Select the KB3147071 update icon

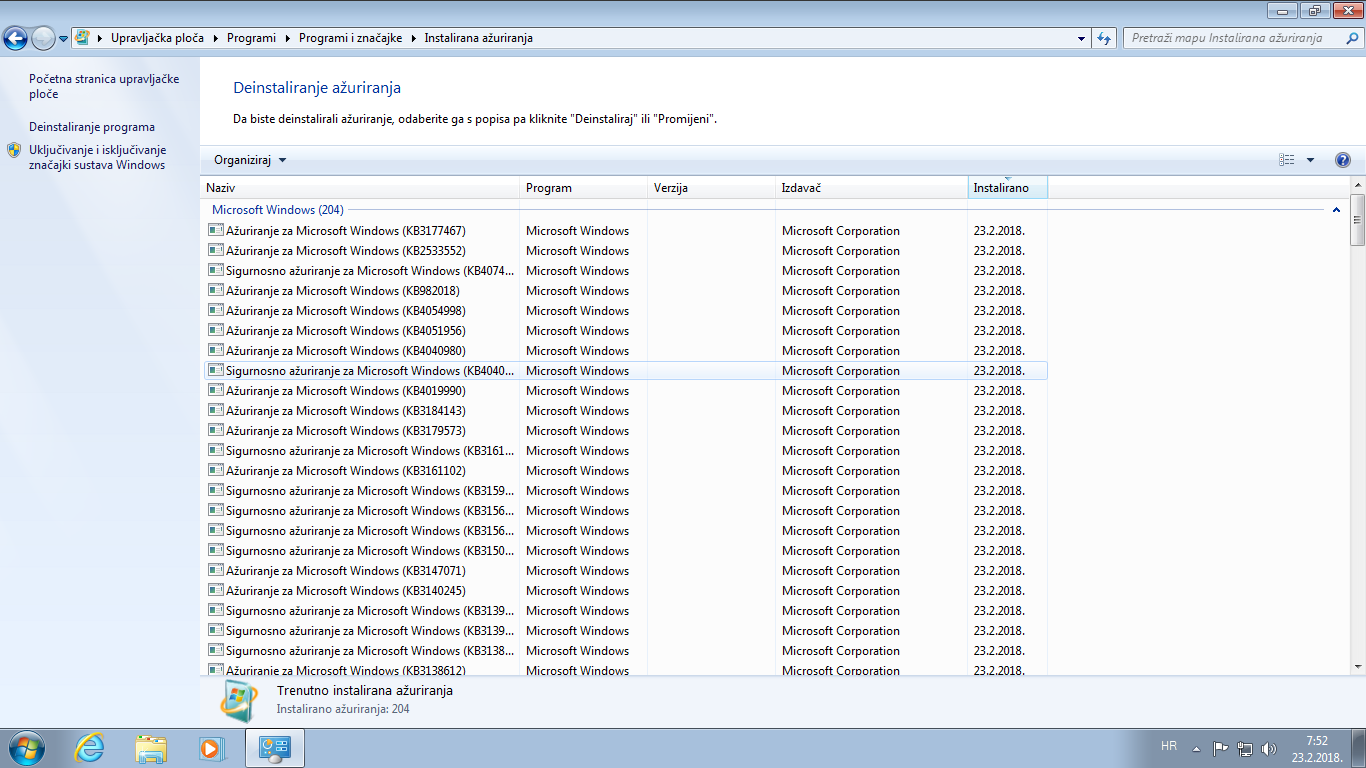coord(215,570)
